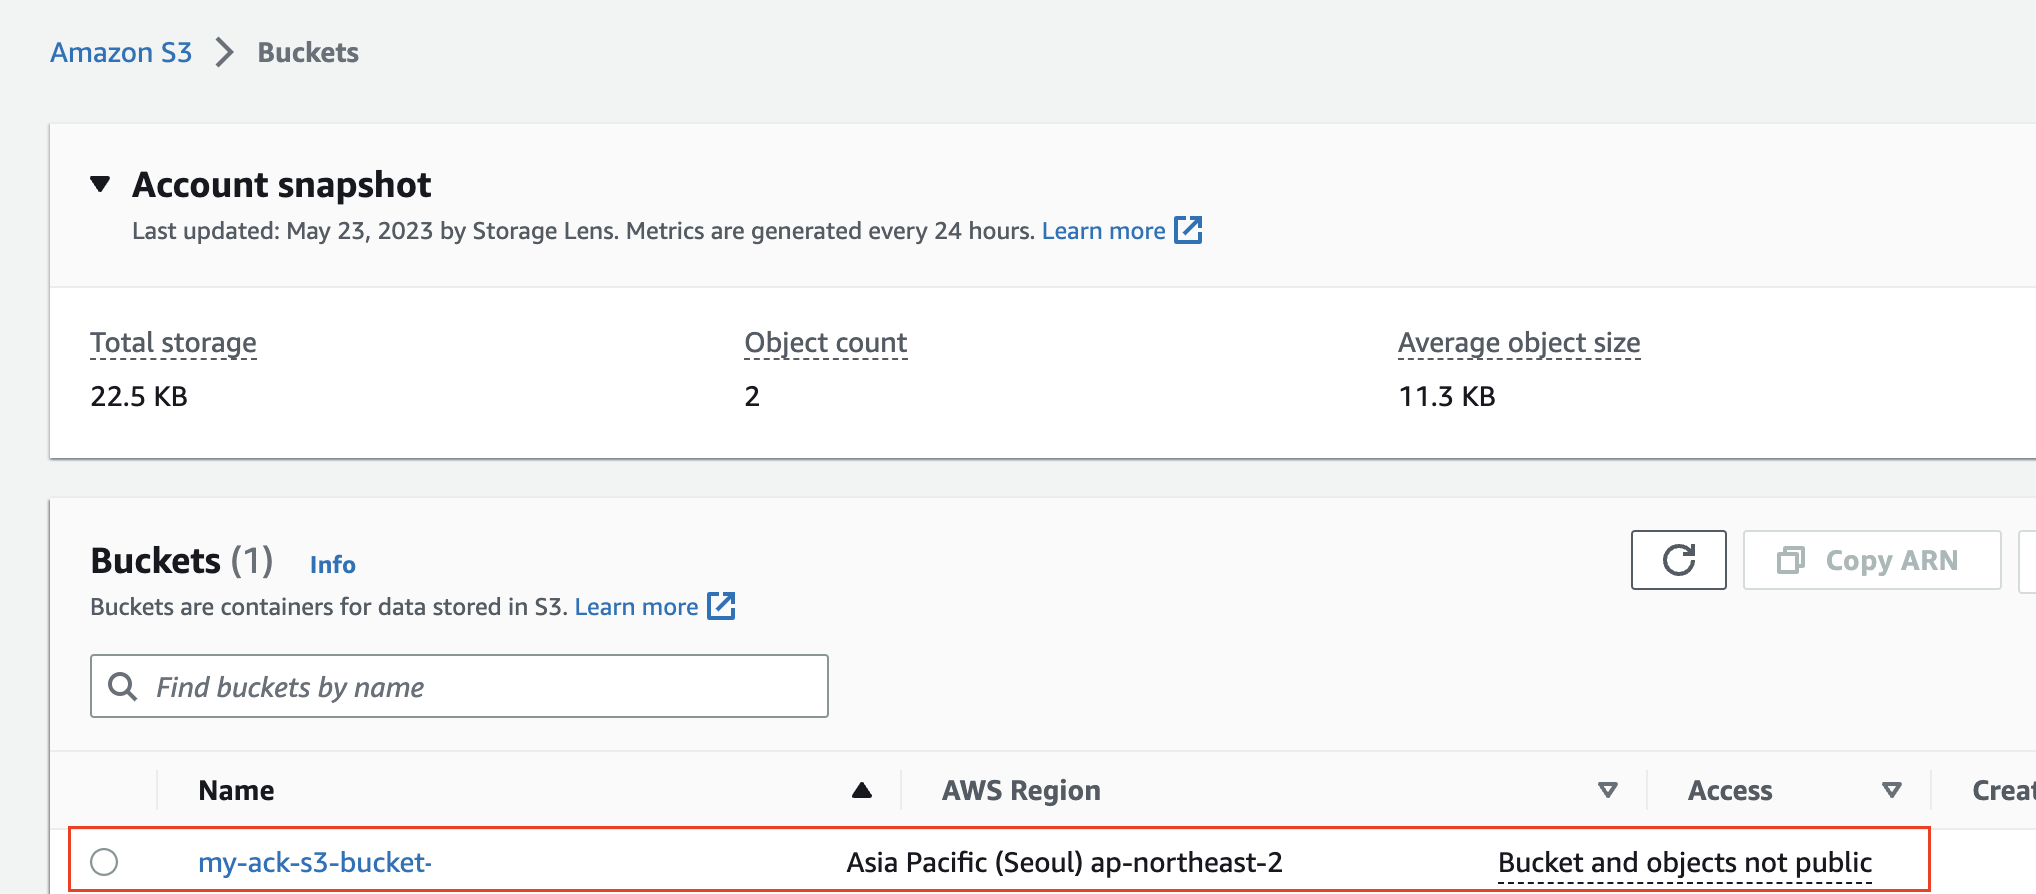2036x894 pixels.
Task: Open the my-ack-s3-bucket- bucket link
Action: point(315,862)
